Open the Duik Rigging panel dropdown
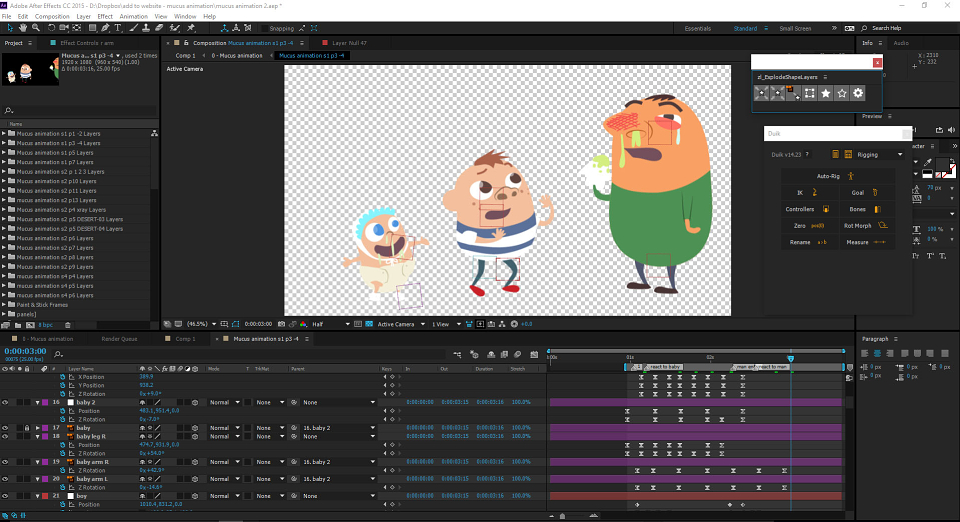 (879, 154)
